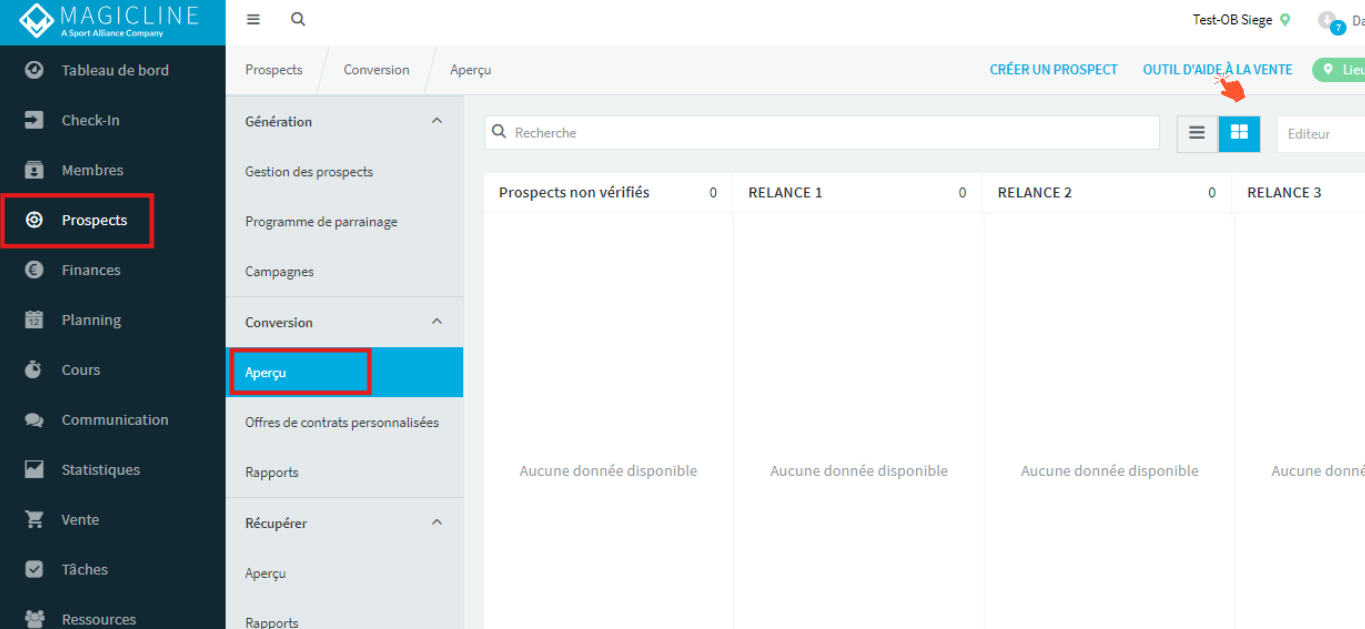Click the Test-OB Siege location selector
This screenshot has width=1365, height=629.
[1241, 20]
